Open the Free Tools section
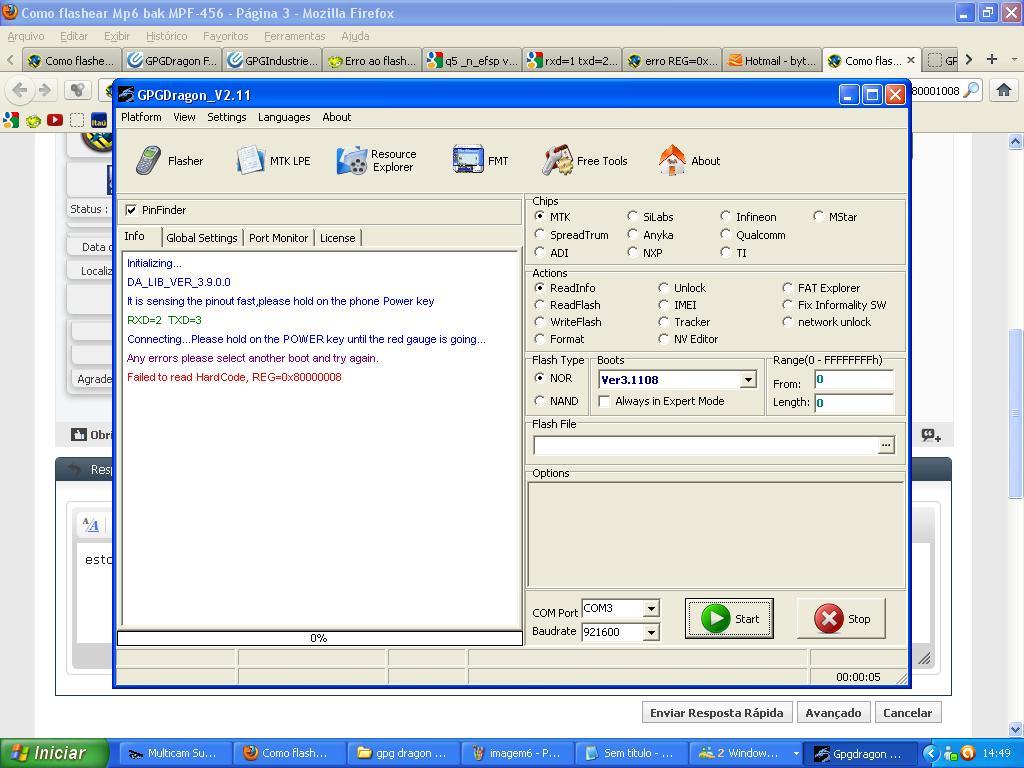 tap(584, 161)
